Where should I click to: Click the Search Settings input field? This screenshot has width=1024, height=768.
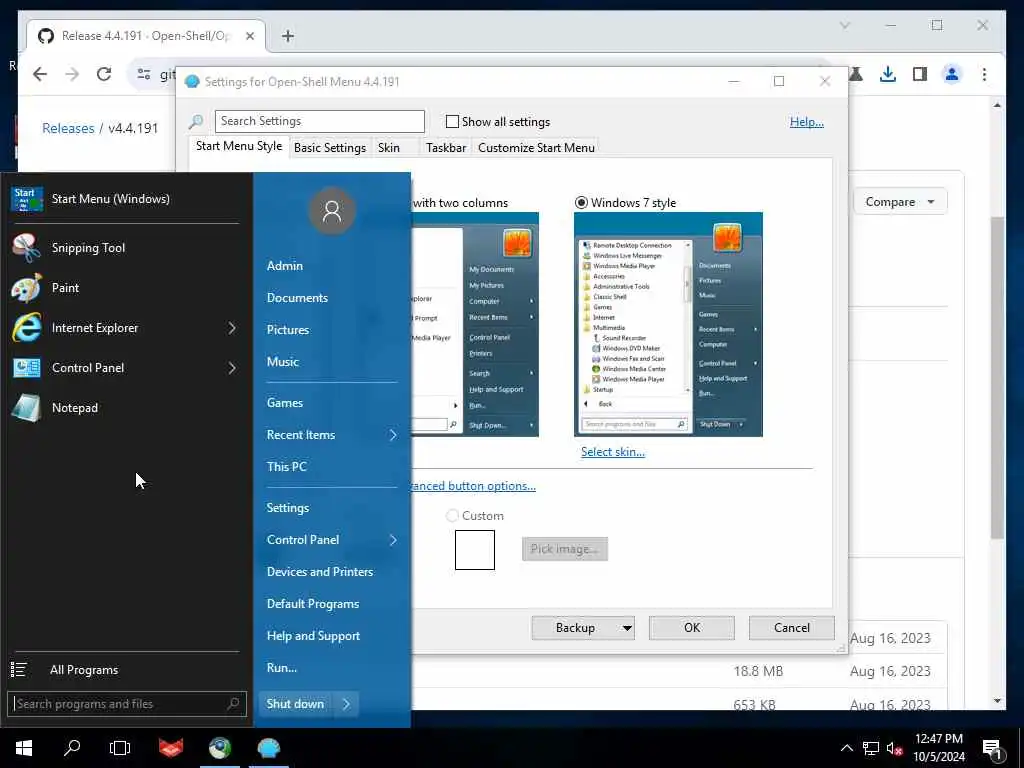[320, 121]
